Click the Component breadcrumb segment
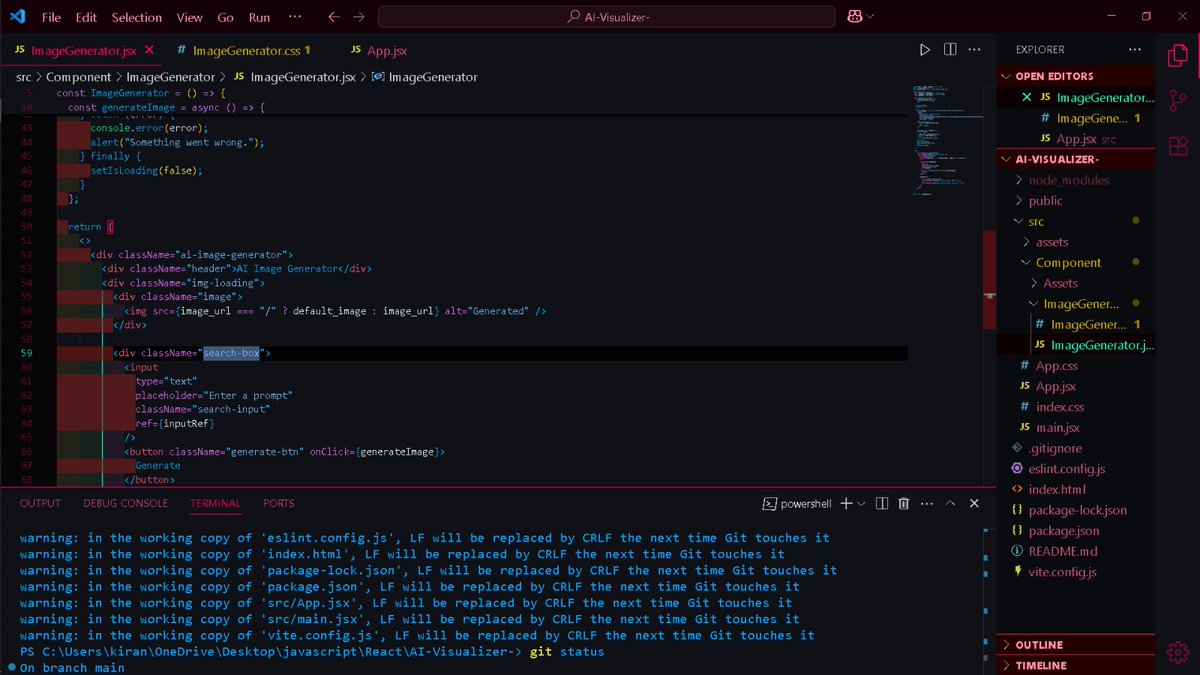 pyautogui.click(x=78, y=77)
